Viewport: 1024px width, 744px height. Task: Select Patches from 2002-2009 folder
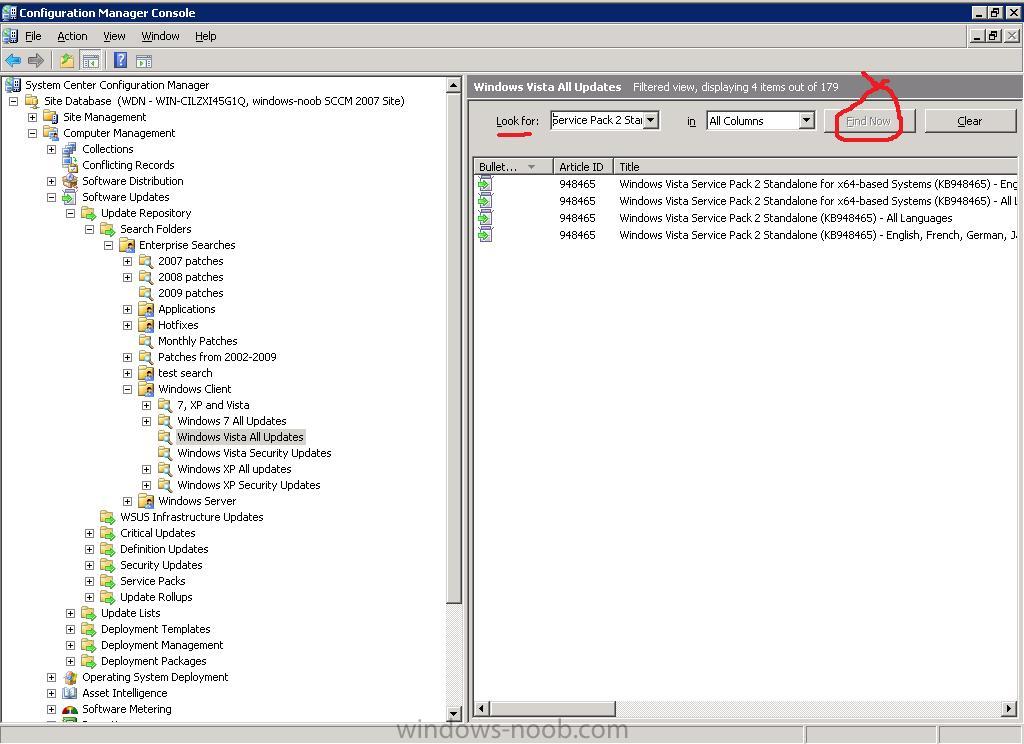[x=217, y=357]
